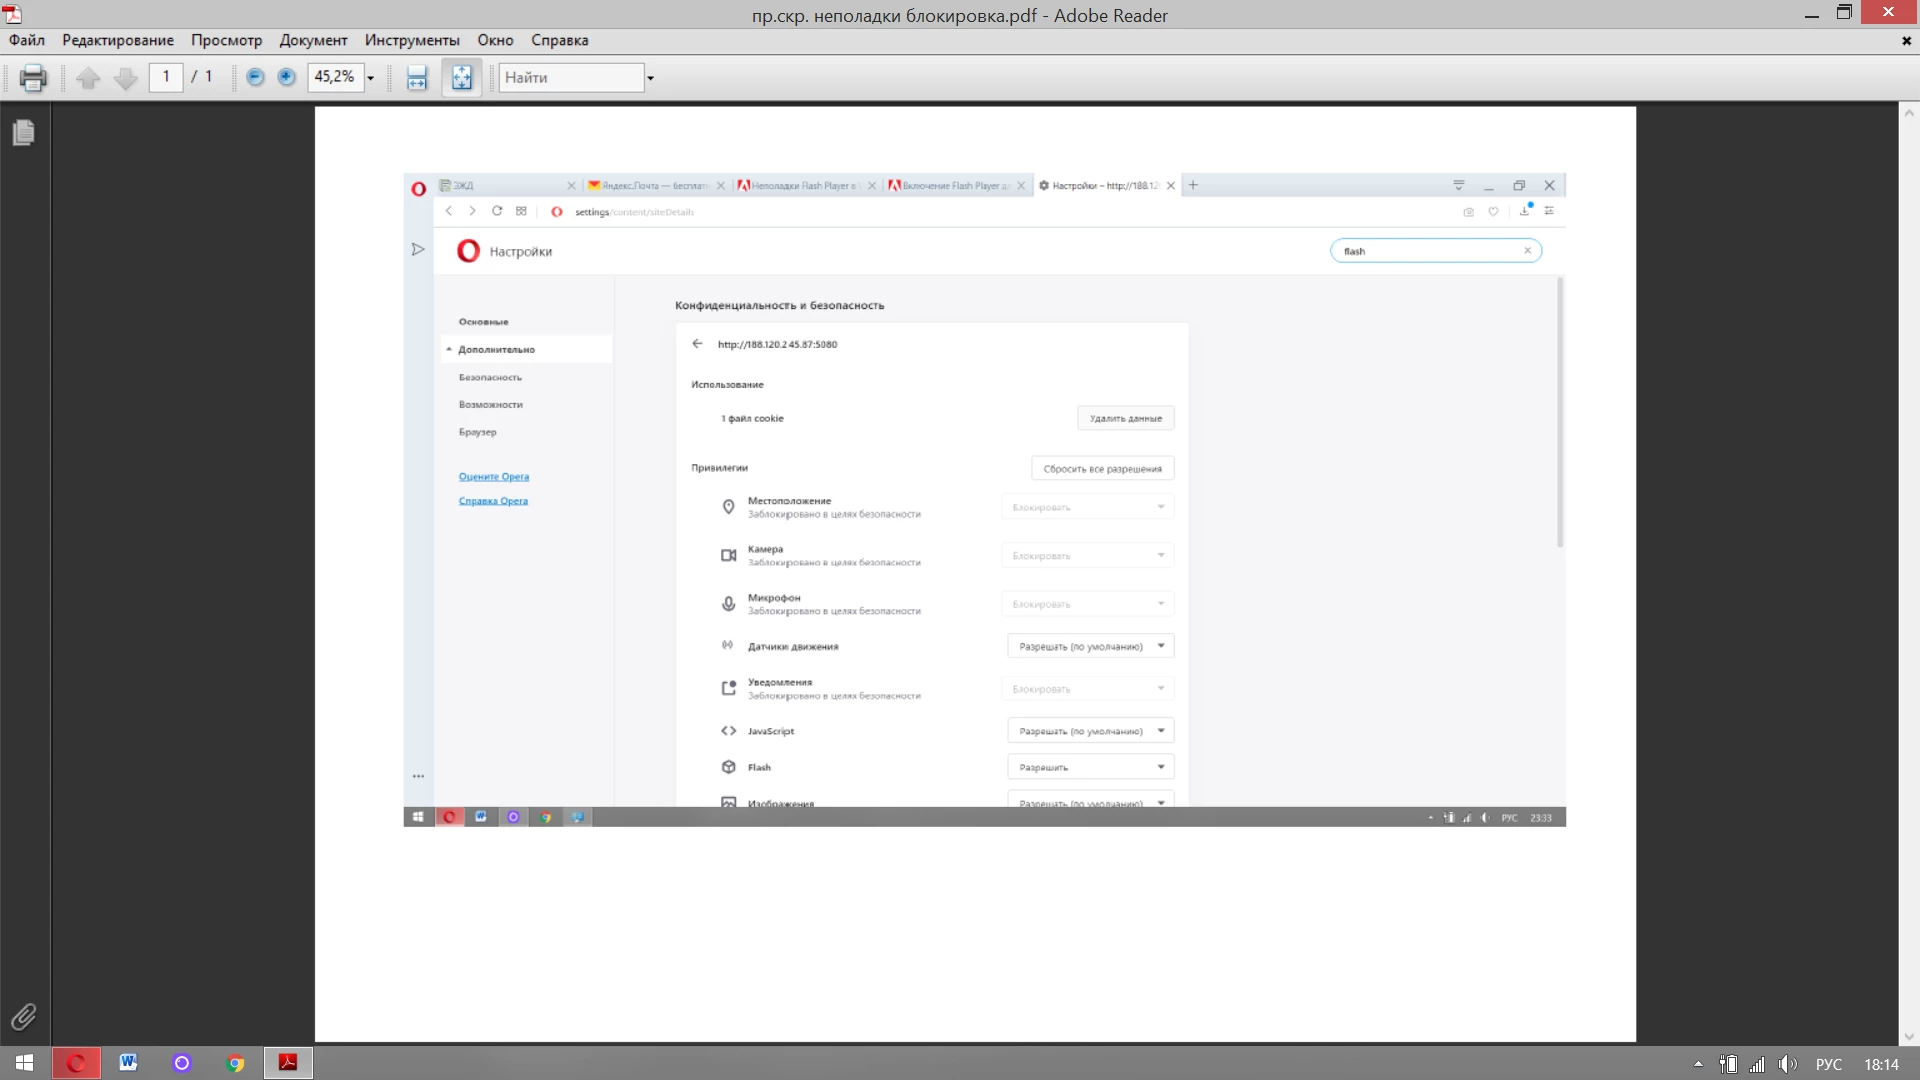This screenshot has height=1080, width=1920.
Task: Click the Найти search field
Action: [570, 78]
